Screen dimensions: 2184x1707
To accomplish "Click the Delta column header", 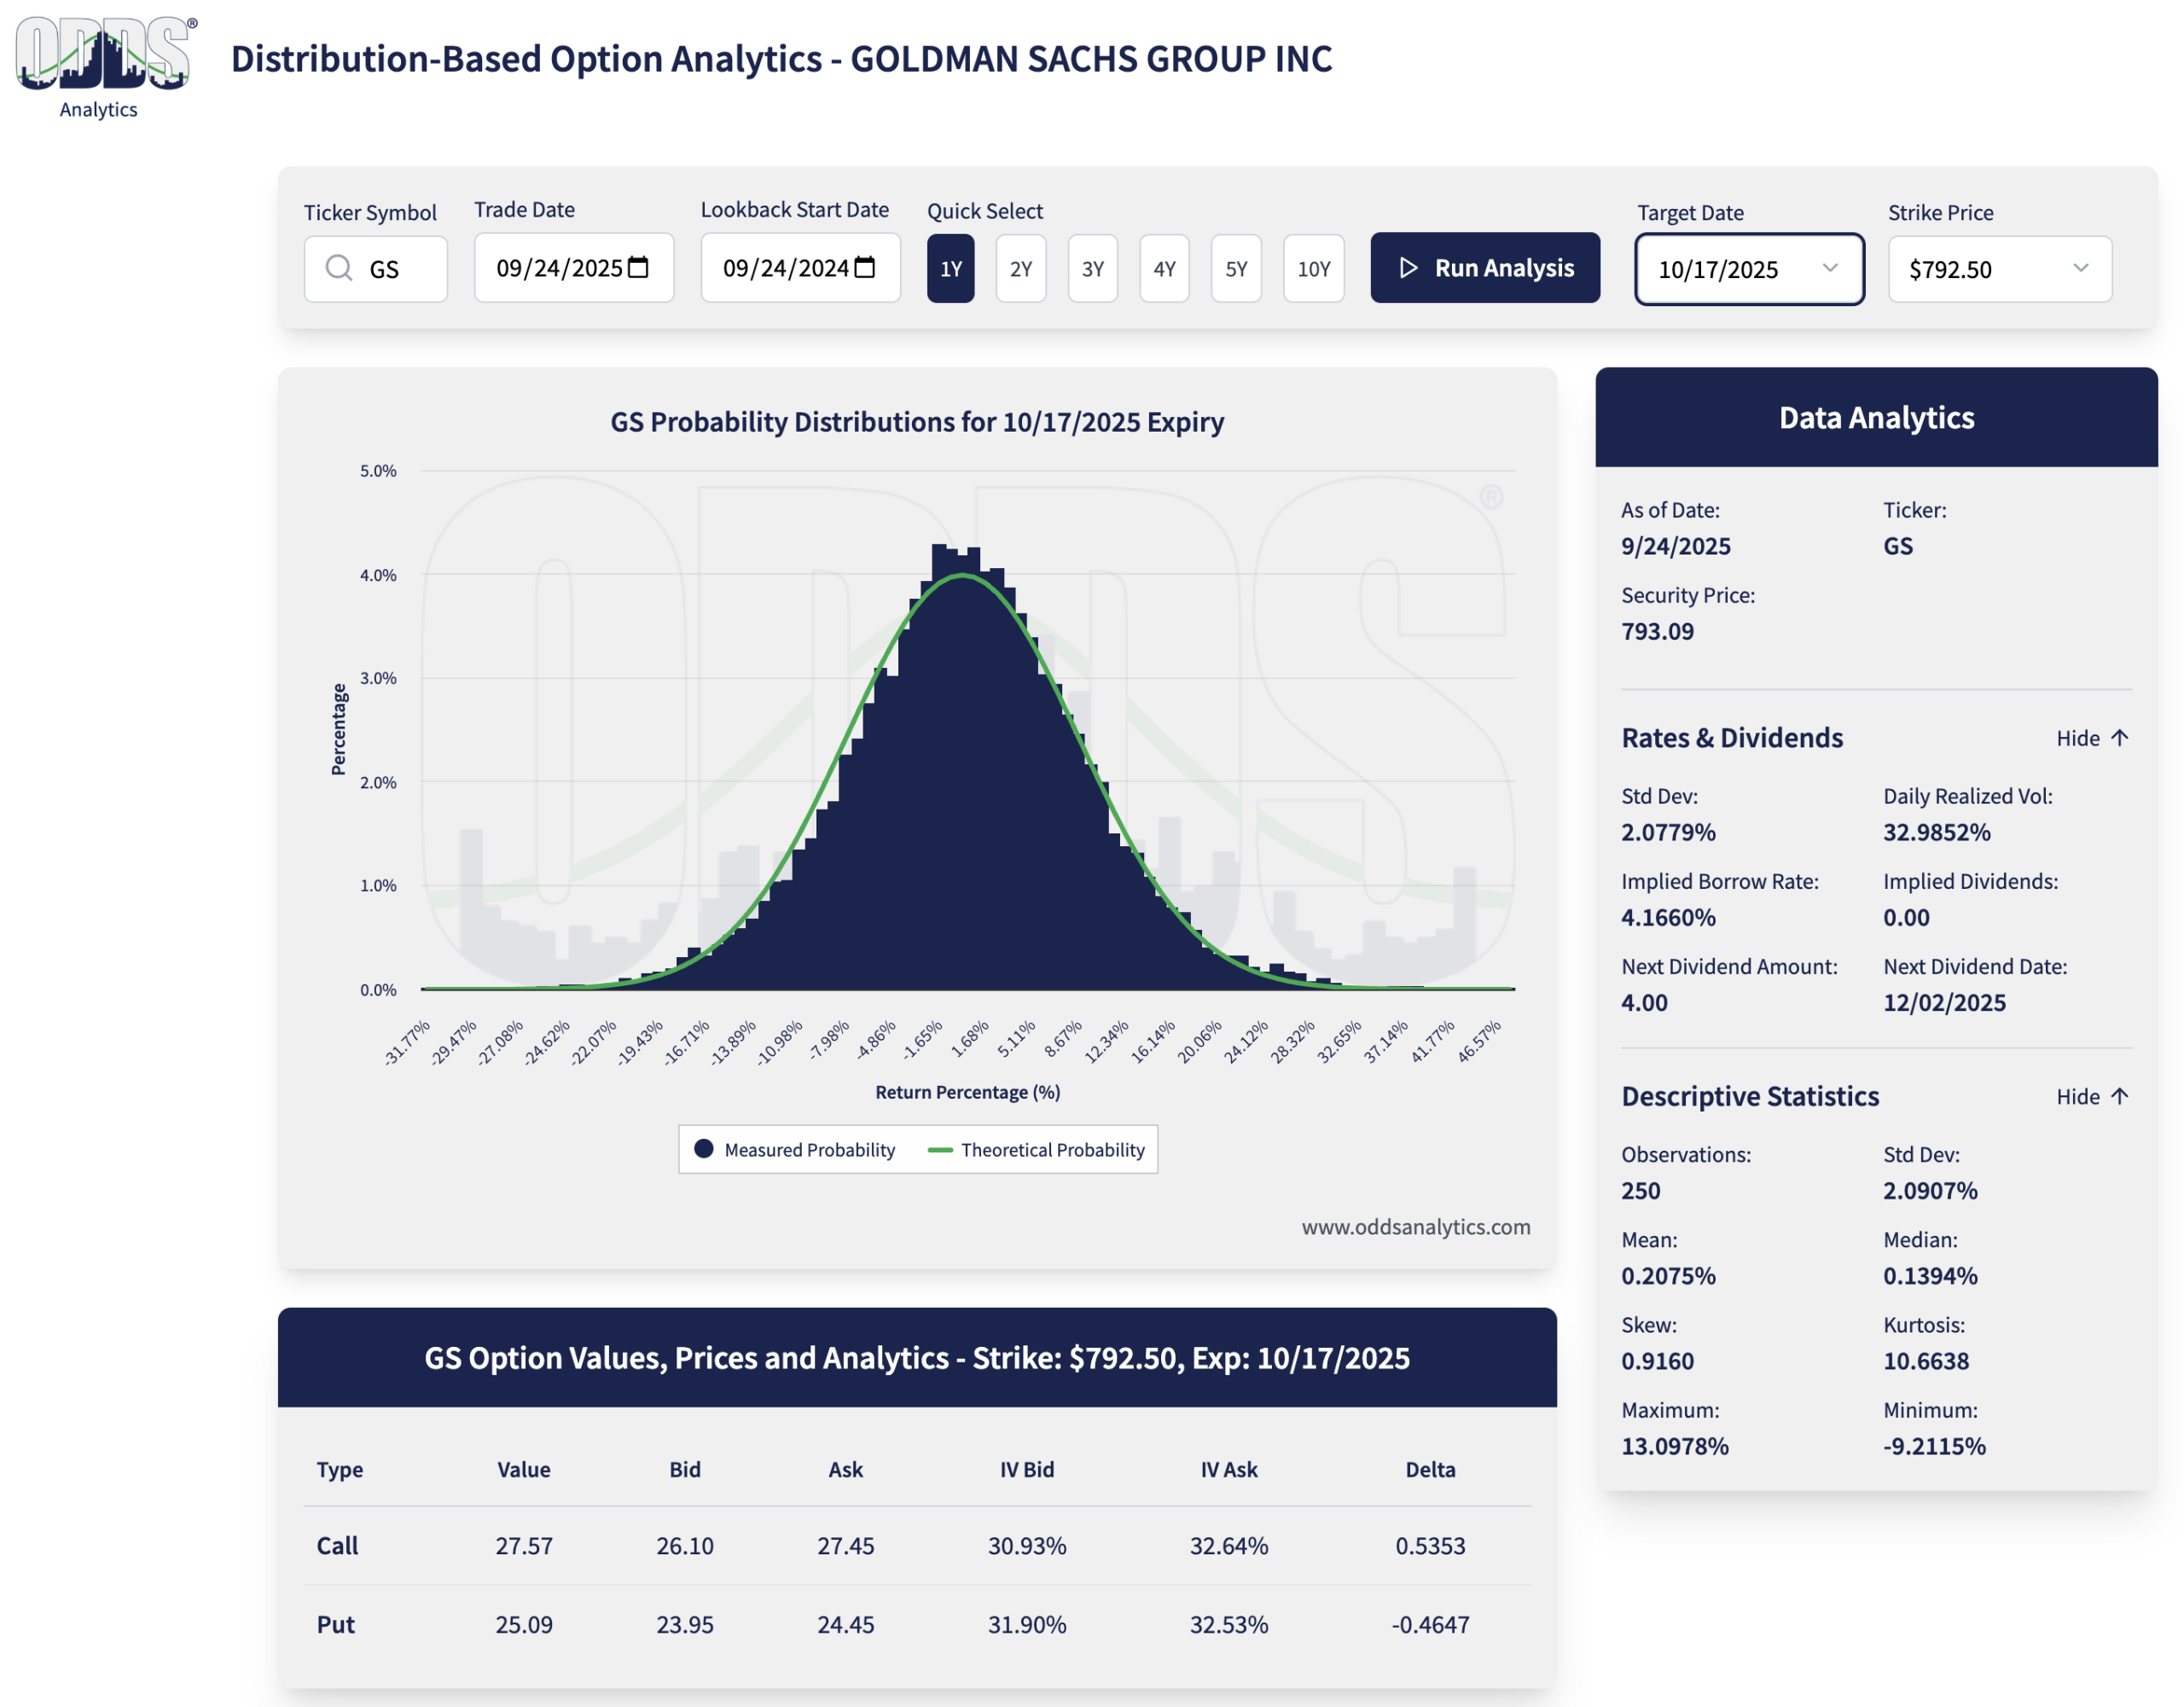I will point(1430,1469).
